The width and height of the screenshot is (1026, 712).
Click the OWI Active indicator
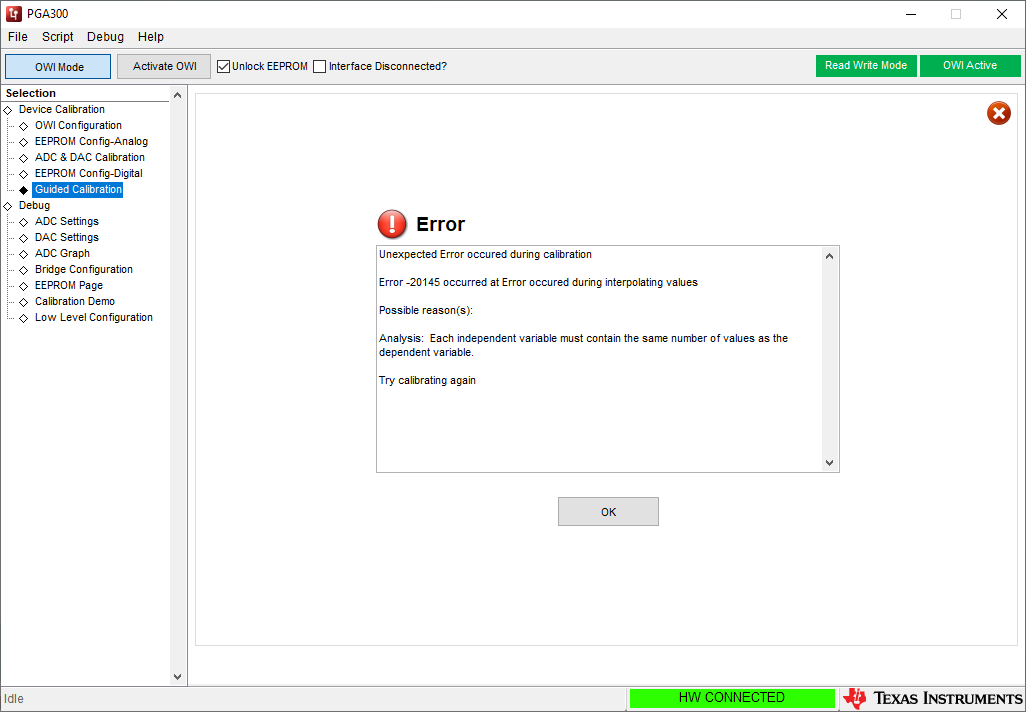[970, 65]
